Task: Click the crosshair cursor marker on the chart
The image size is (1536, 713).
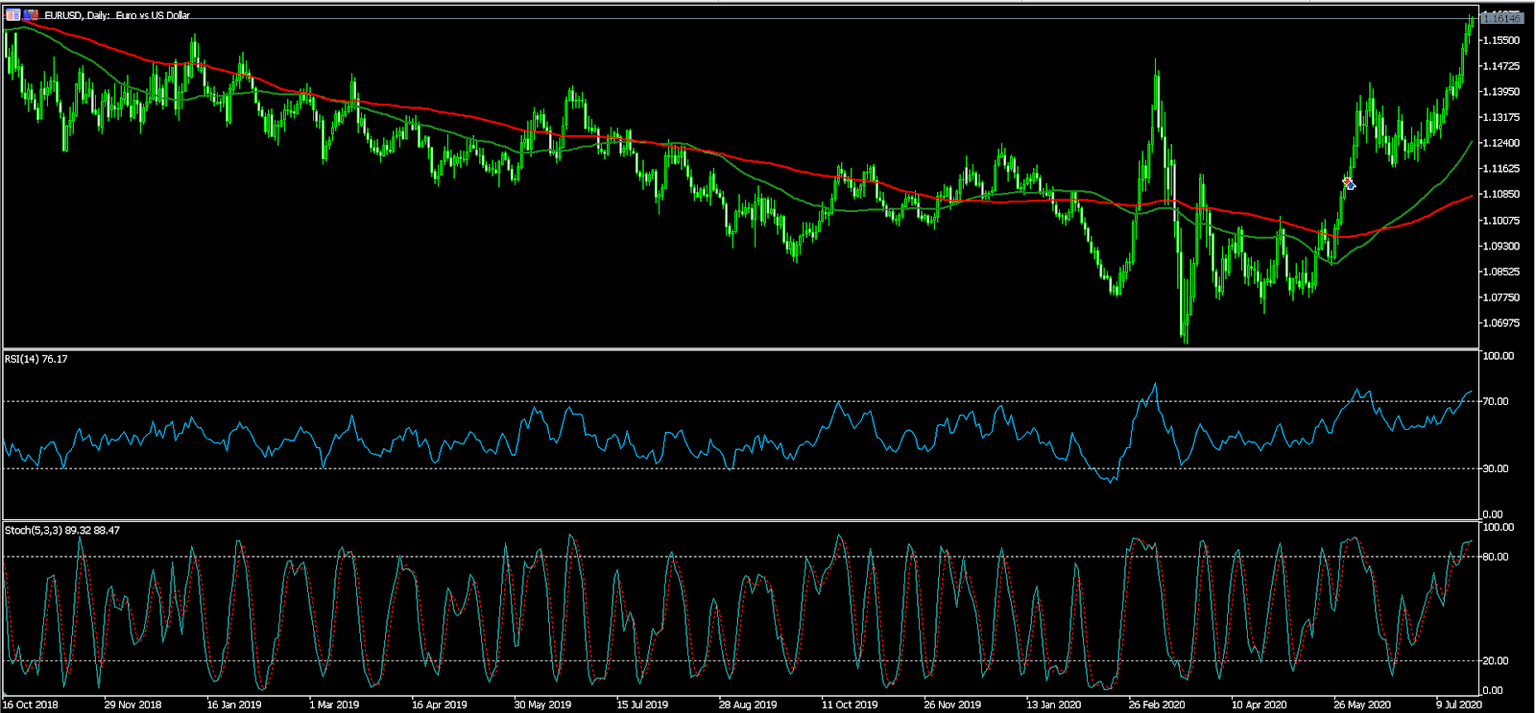Action: click(x=1349, y=183)
